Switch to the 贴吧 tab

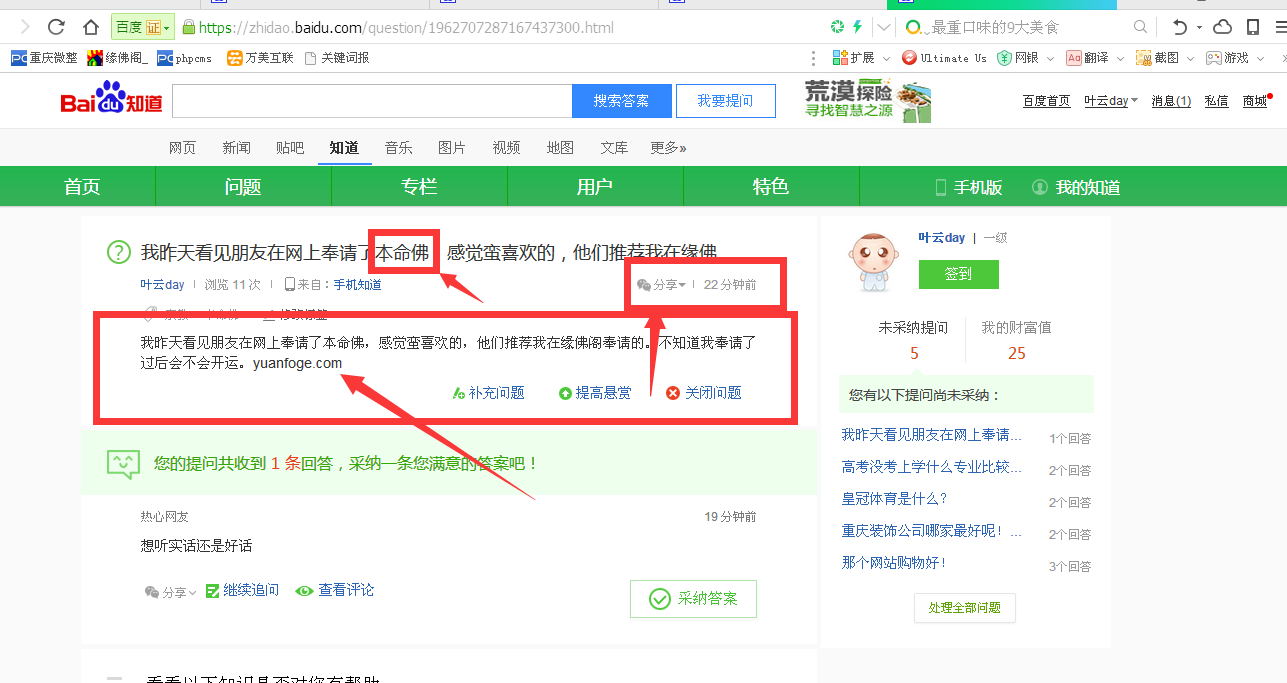(289, 148)
